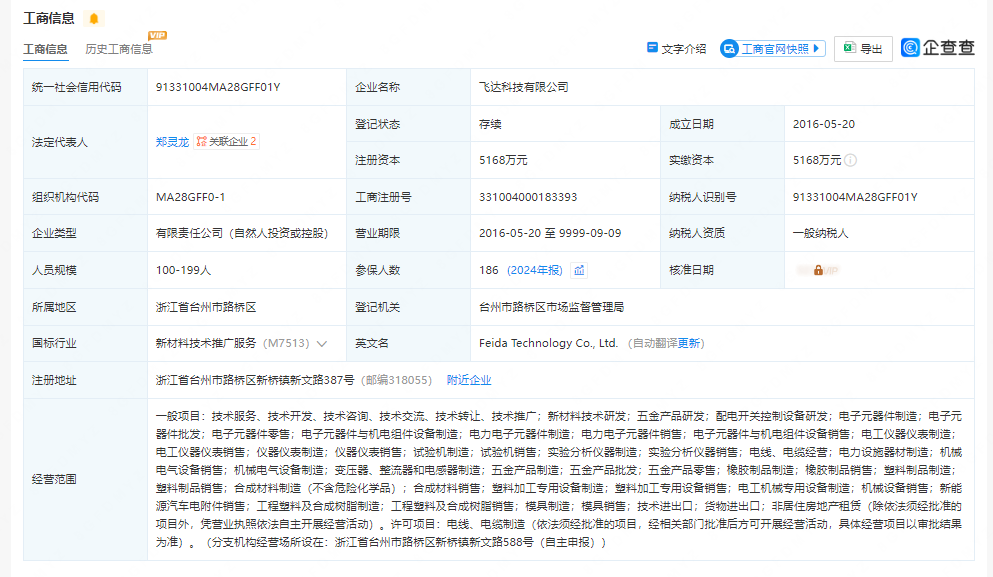Click the info icon next to 实缴资本 5168万元
Image resolution: width=993 pixels, height=577 pixels.
[x=850, y=160]
